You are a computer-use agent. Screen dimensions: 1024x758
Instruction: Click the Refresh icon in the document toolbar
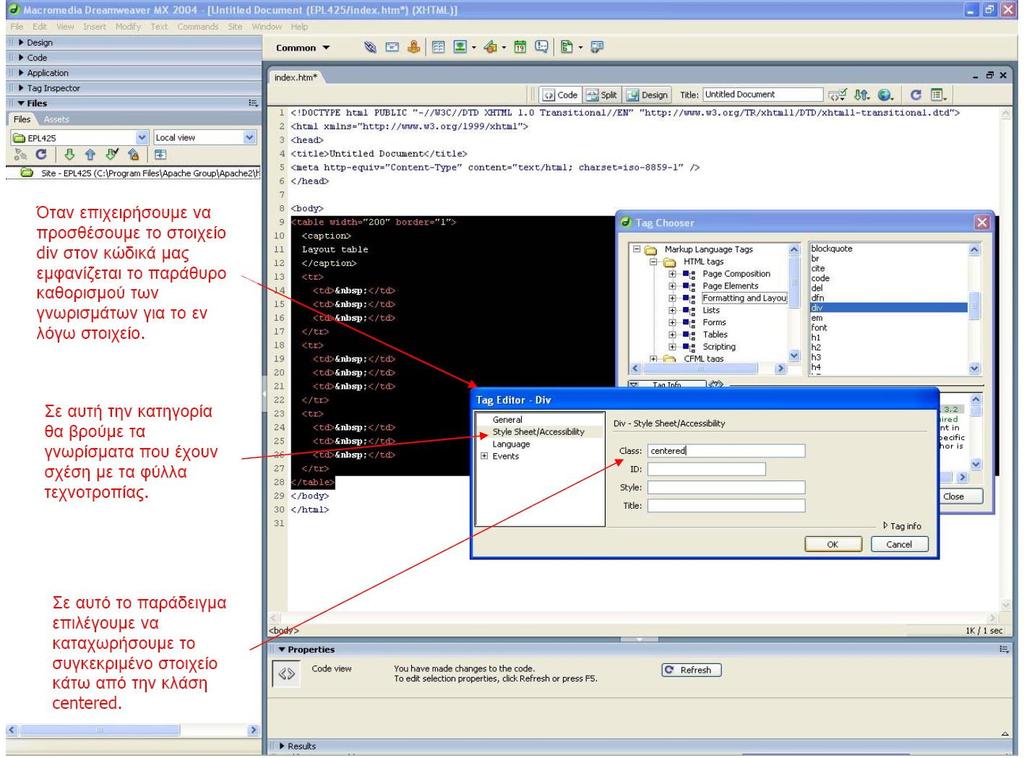point(916,95)
